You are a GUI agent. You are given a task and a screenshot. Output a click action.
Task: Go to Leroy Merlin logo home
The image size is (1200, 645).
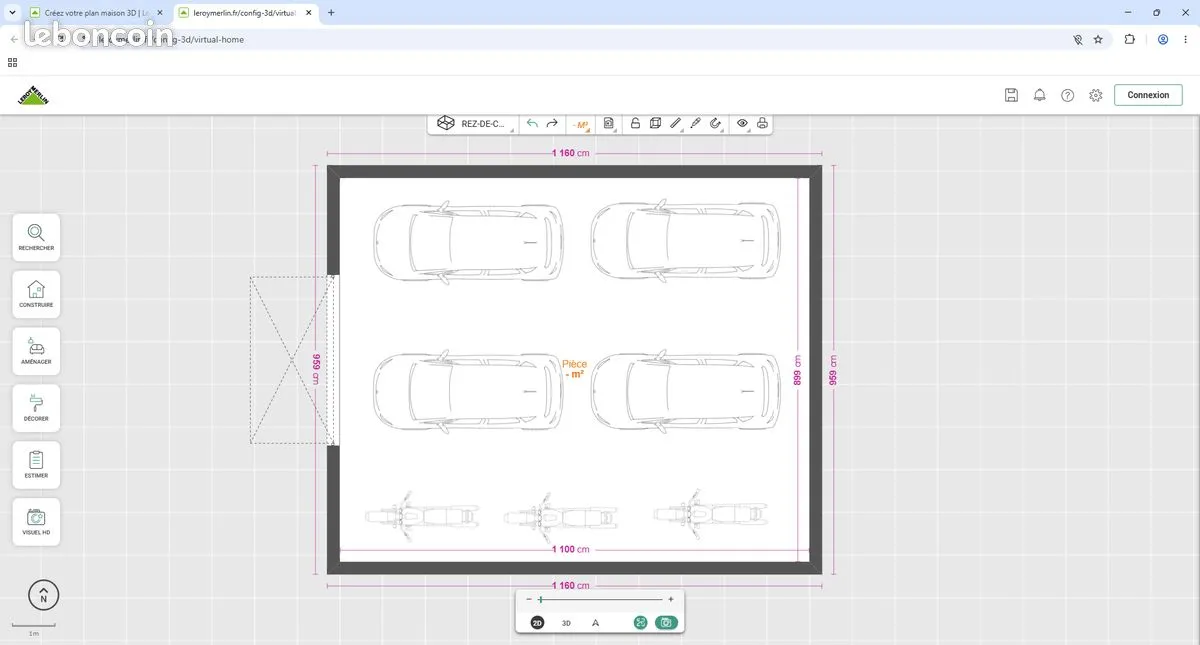pos(33,95)
